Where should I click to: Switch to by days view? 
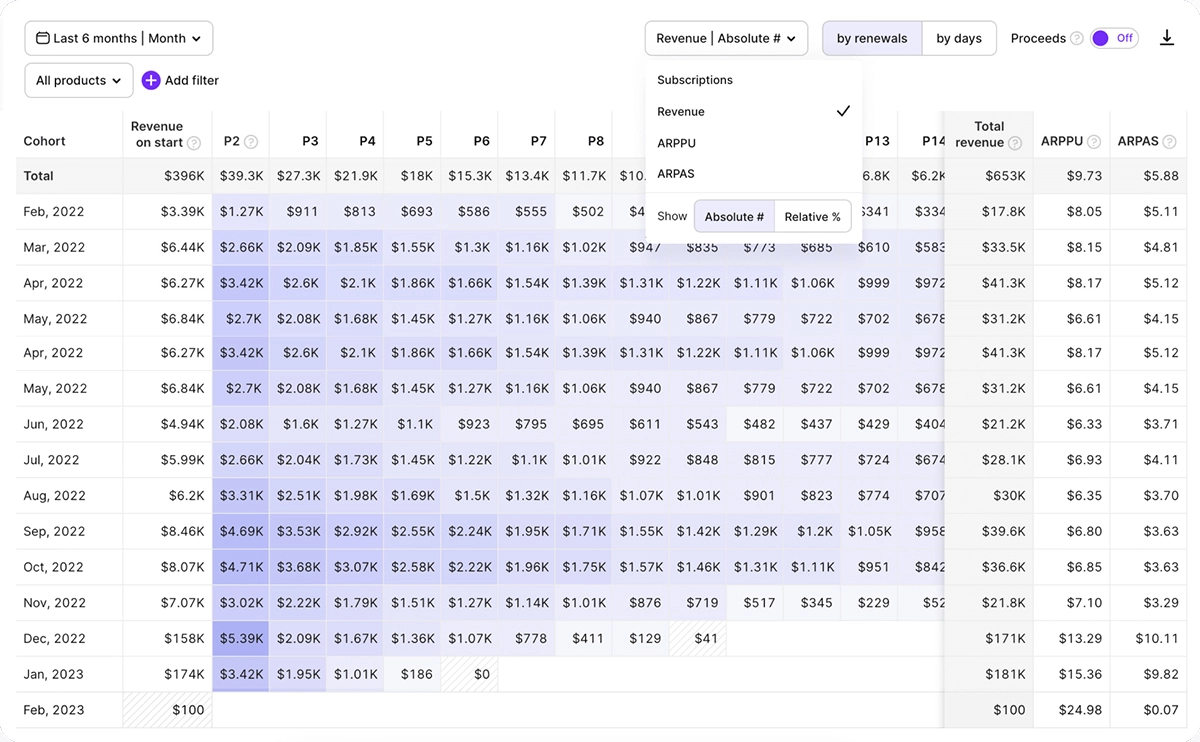tap(959, 38)
